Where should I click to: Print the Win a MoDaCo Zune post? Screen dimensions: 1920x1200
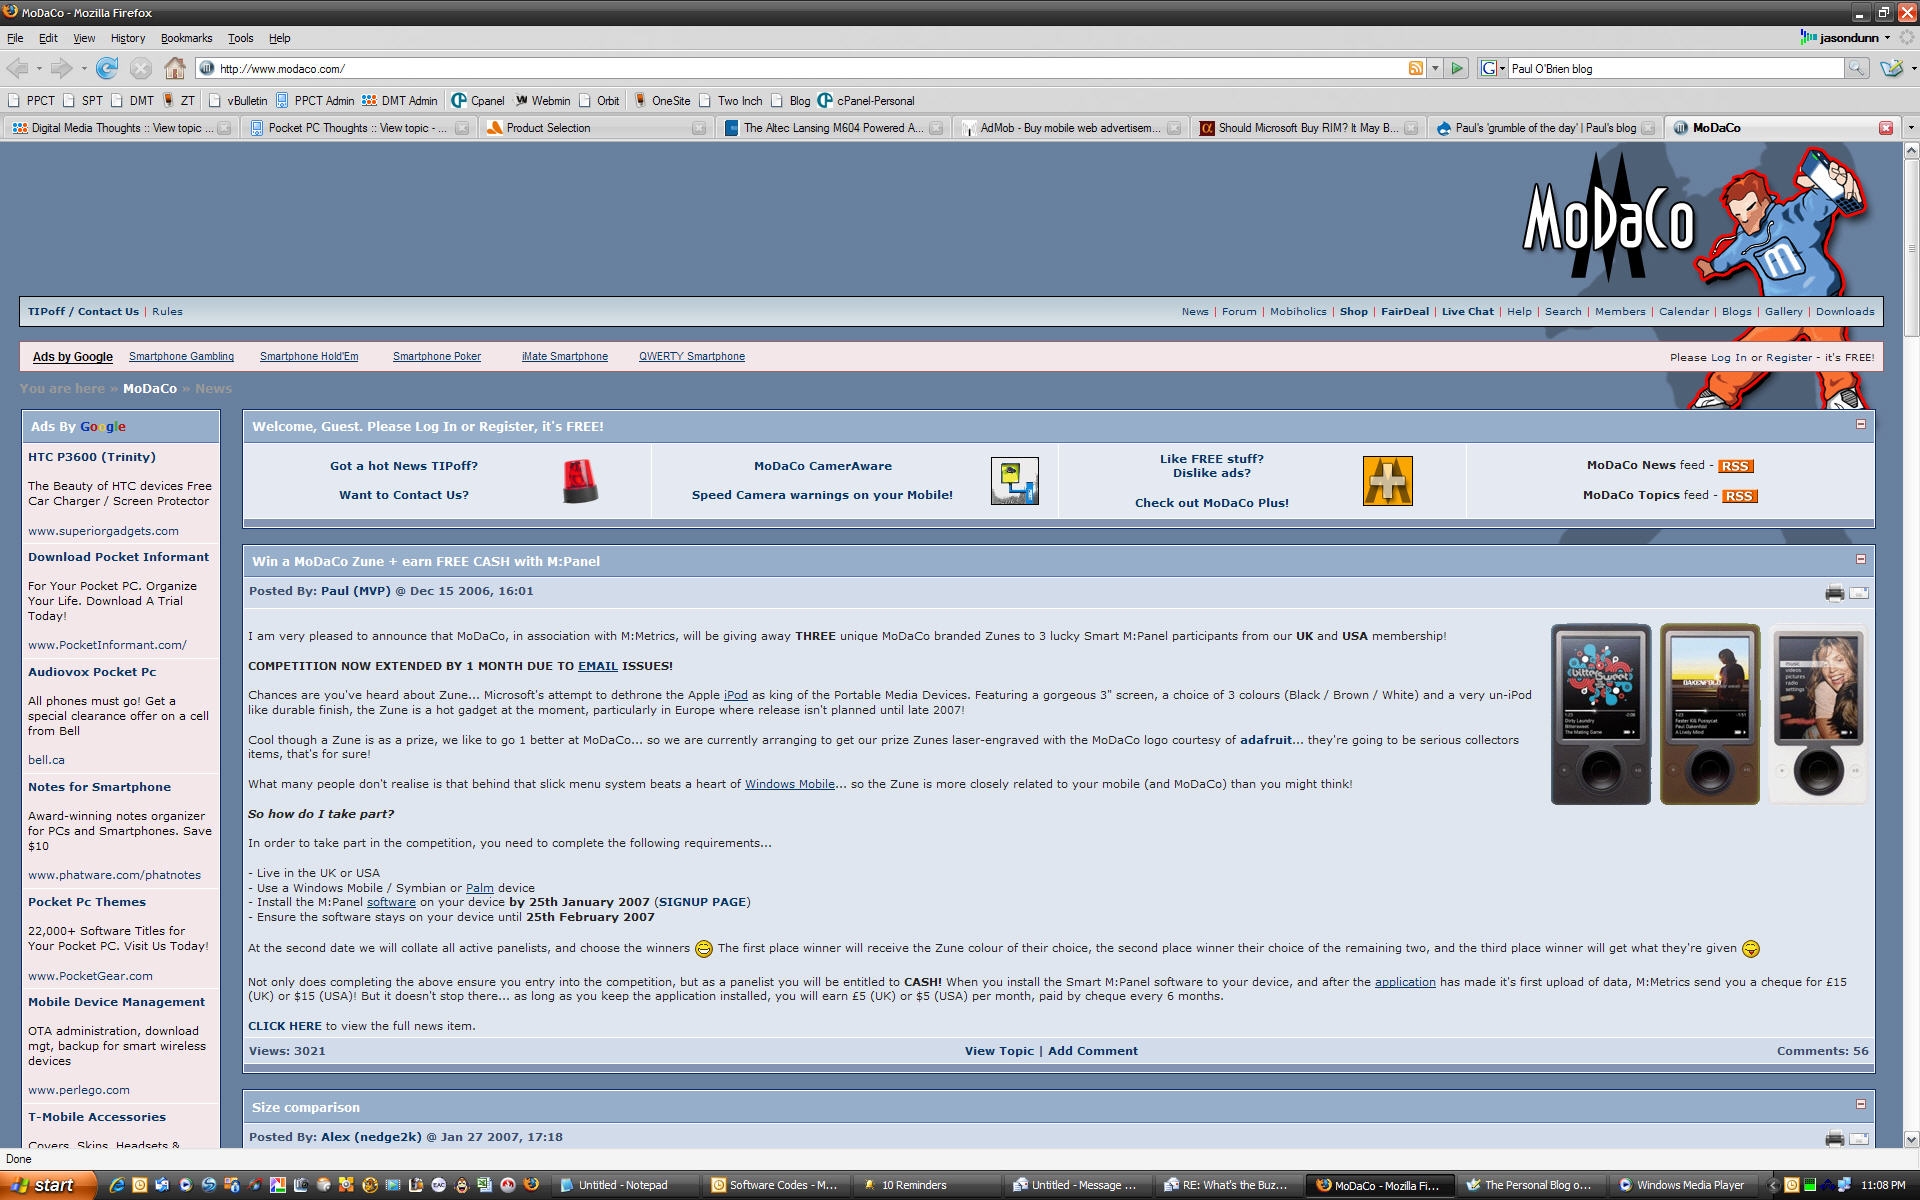(x=1834, y=593)
